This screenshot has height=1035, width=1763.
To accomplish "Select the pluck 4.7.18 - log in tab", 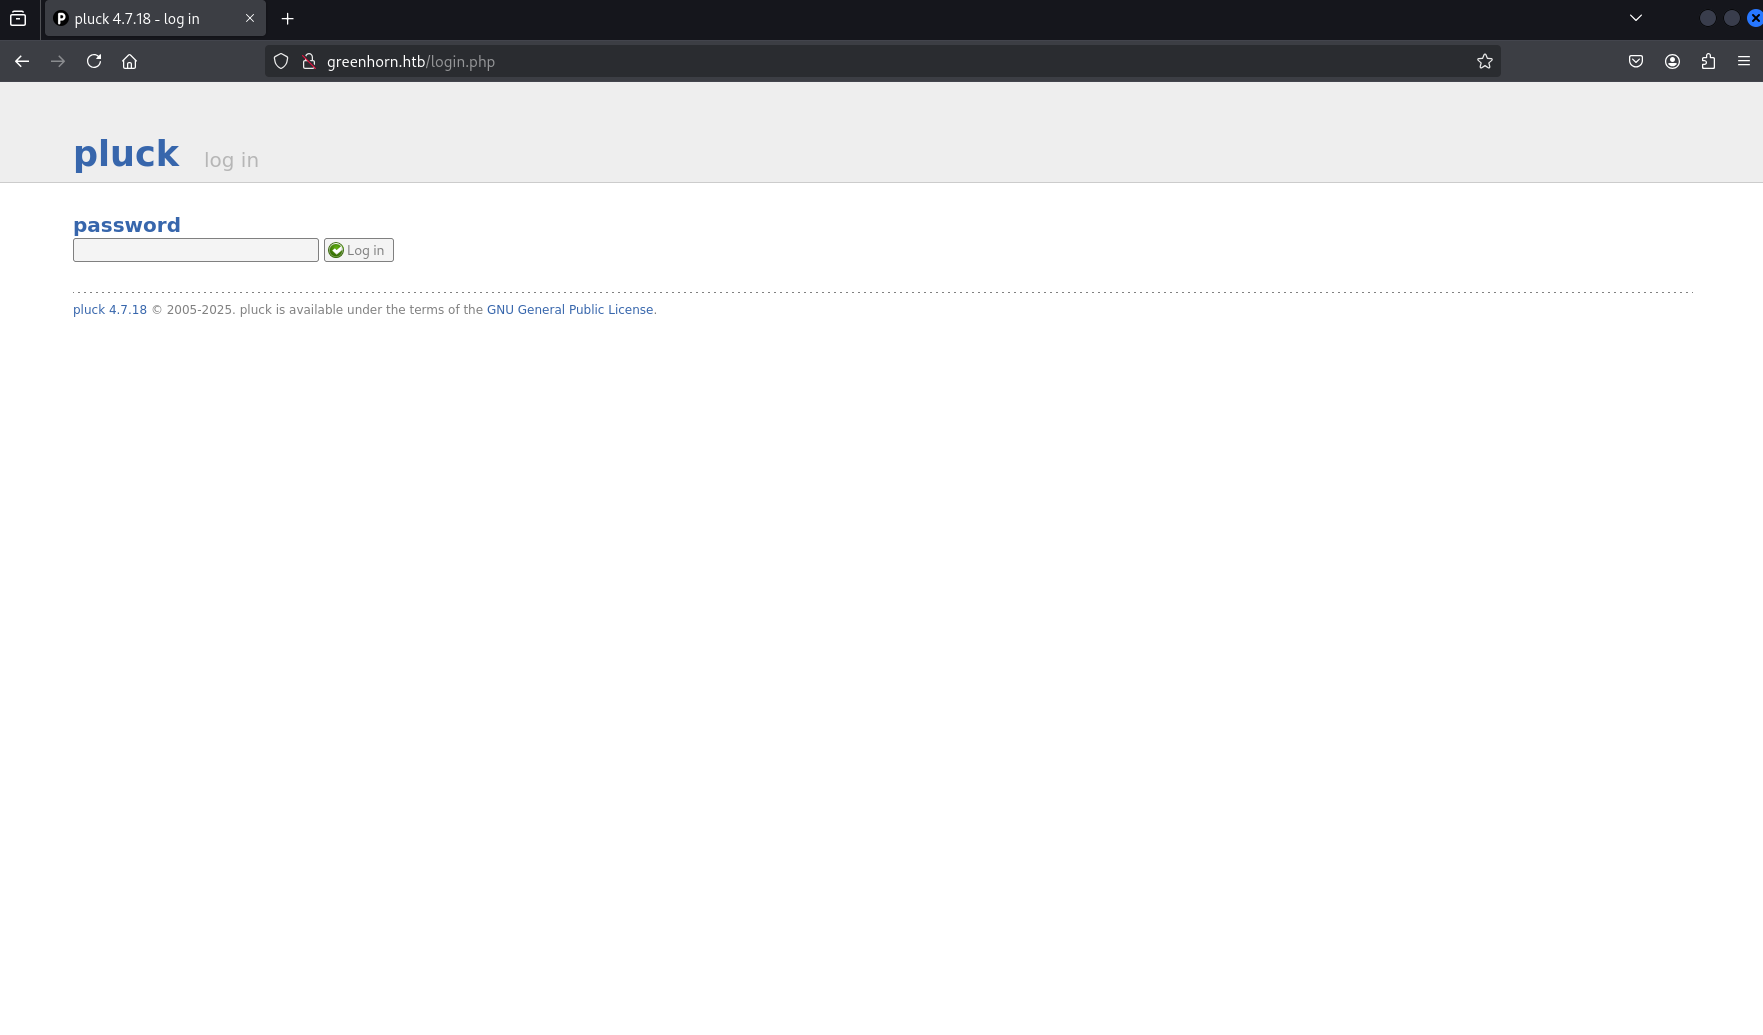I will (138, 19).
